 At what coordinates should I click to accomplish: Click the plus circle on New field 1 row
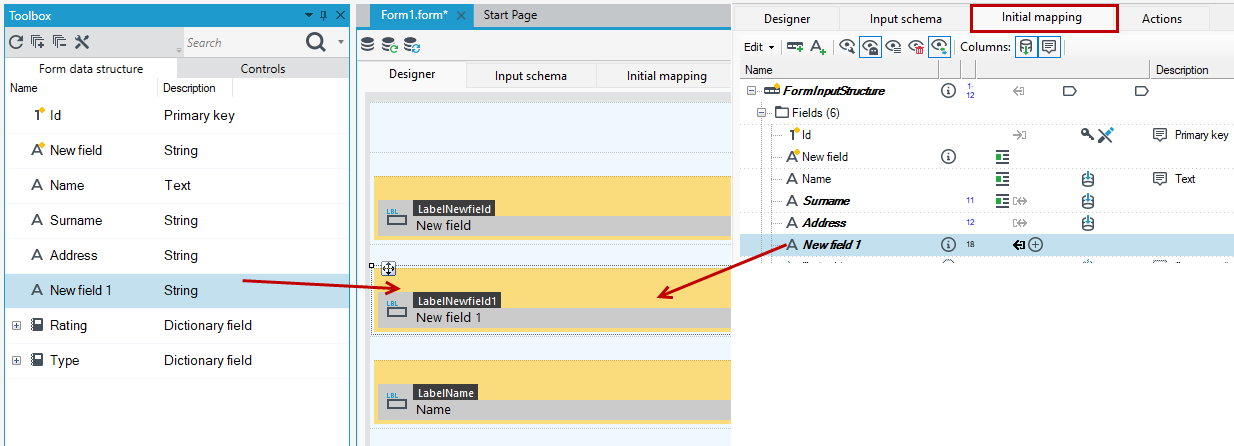(1036, 244)
